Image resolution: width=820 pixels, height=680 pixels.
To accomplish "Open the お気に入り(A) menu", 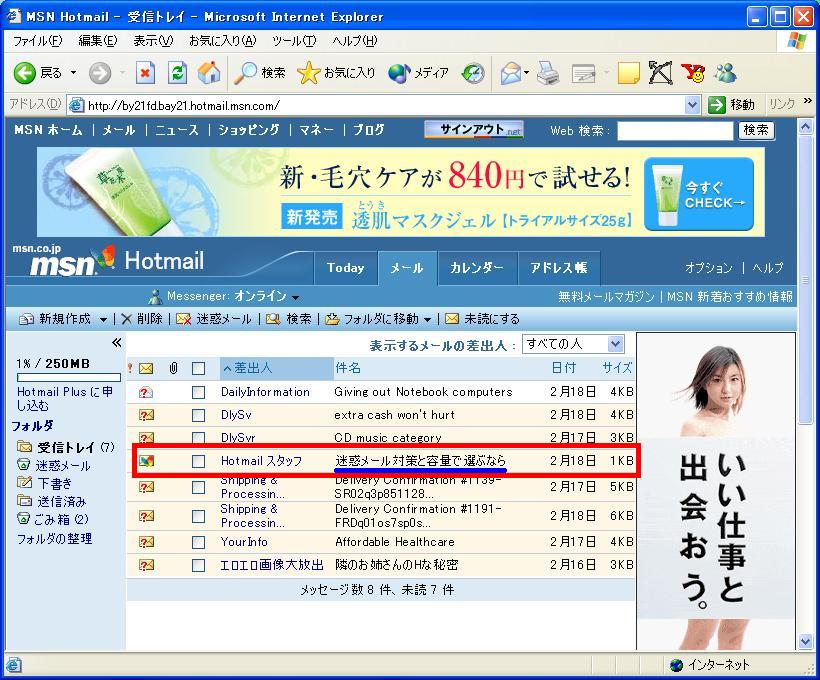I will pos(223,41).
